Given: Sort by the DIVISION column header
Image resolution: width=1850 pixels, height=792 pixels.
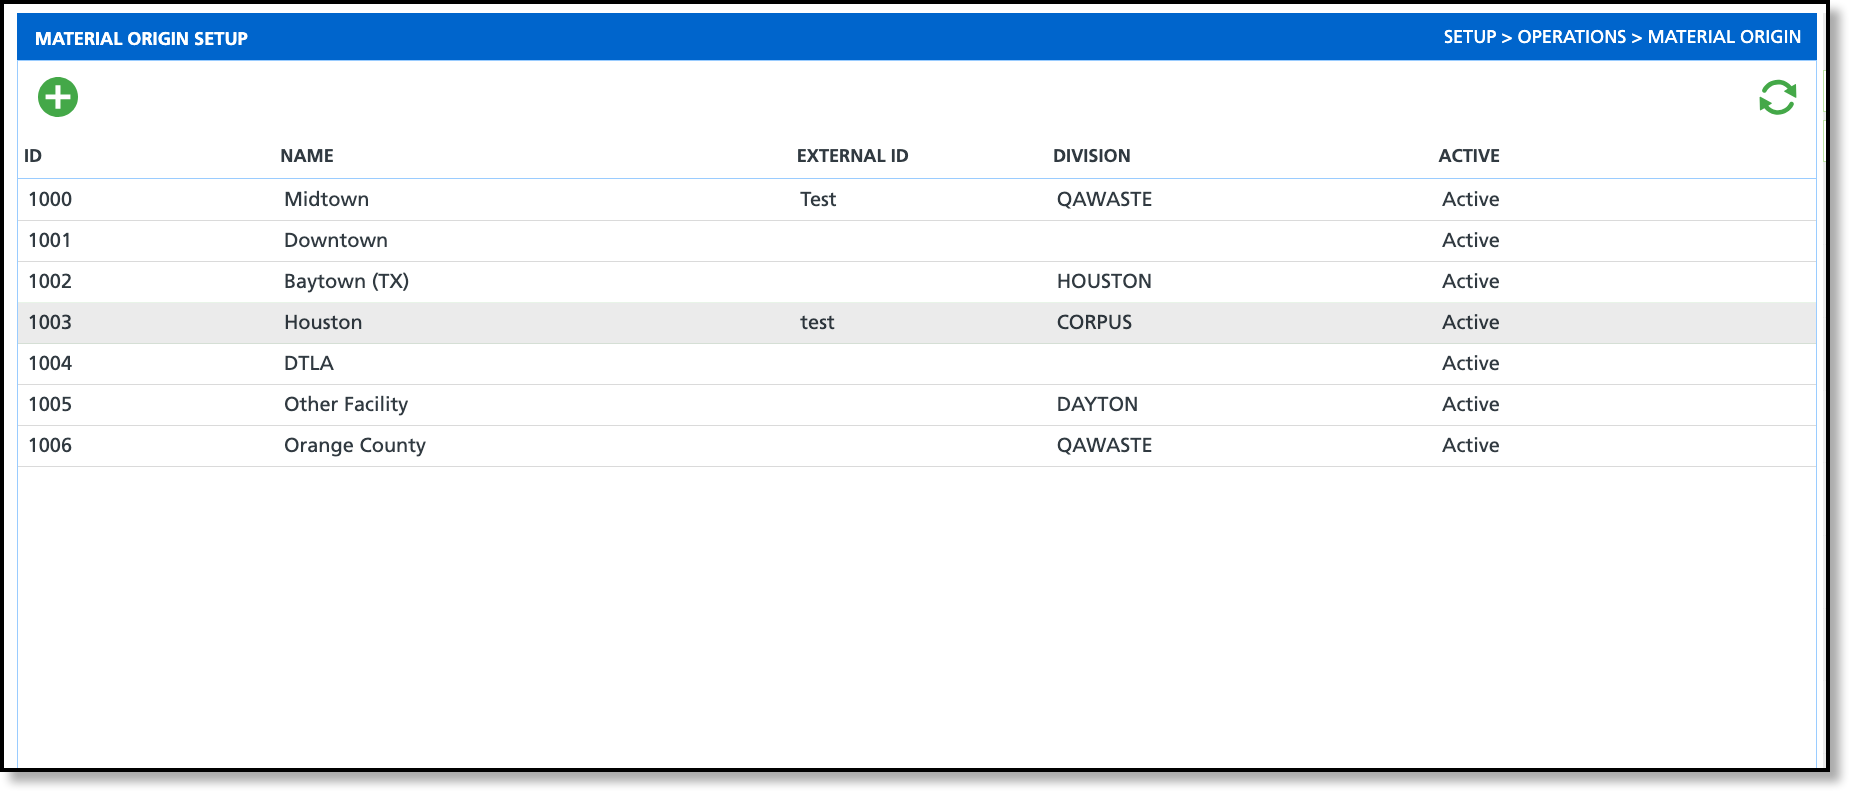Looking at the screenshot, I should (x=1092, y=156).
